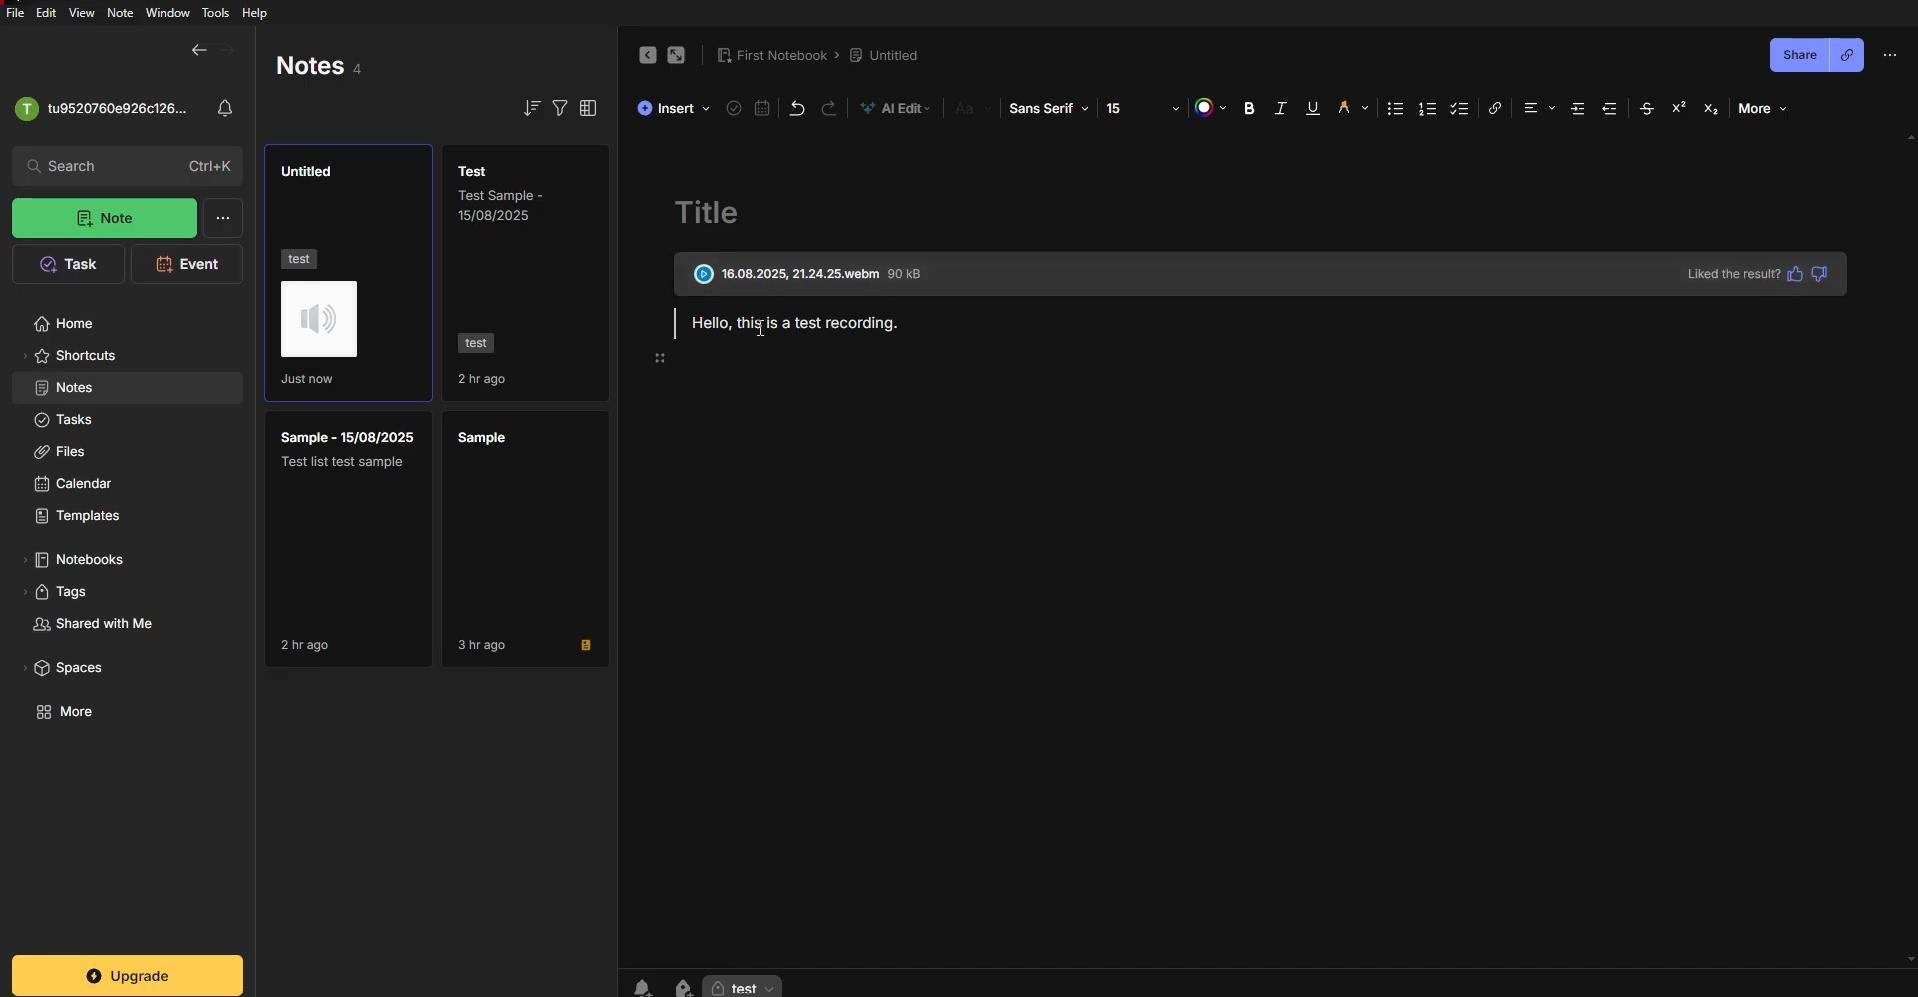Click the Upgrade button
The width and height of the screenshot is (1918, 997).
[x=128, y=977]
